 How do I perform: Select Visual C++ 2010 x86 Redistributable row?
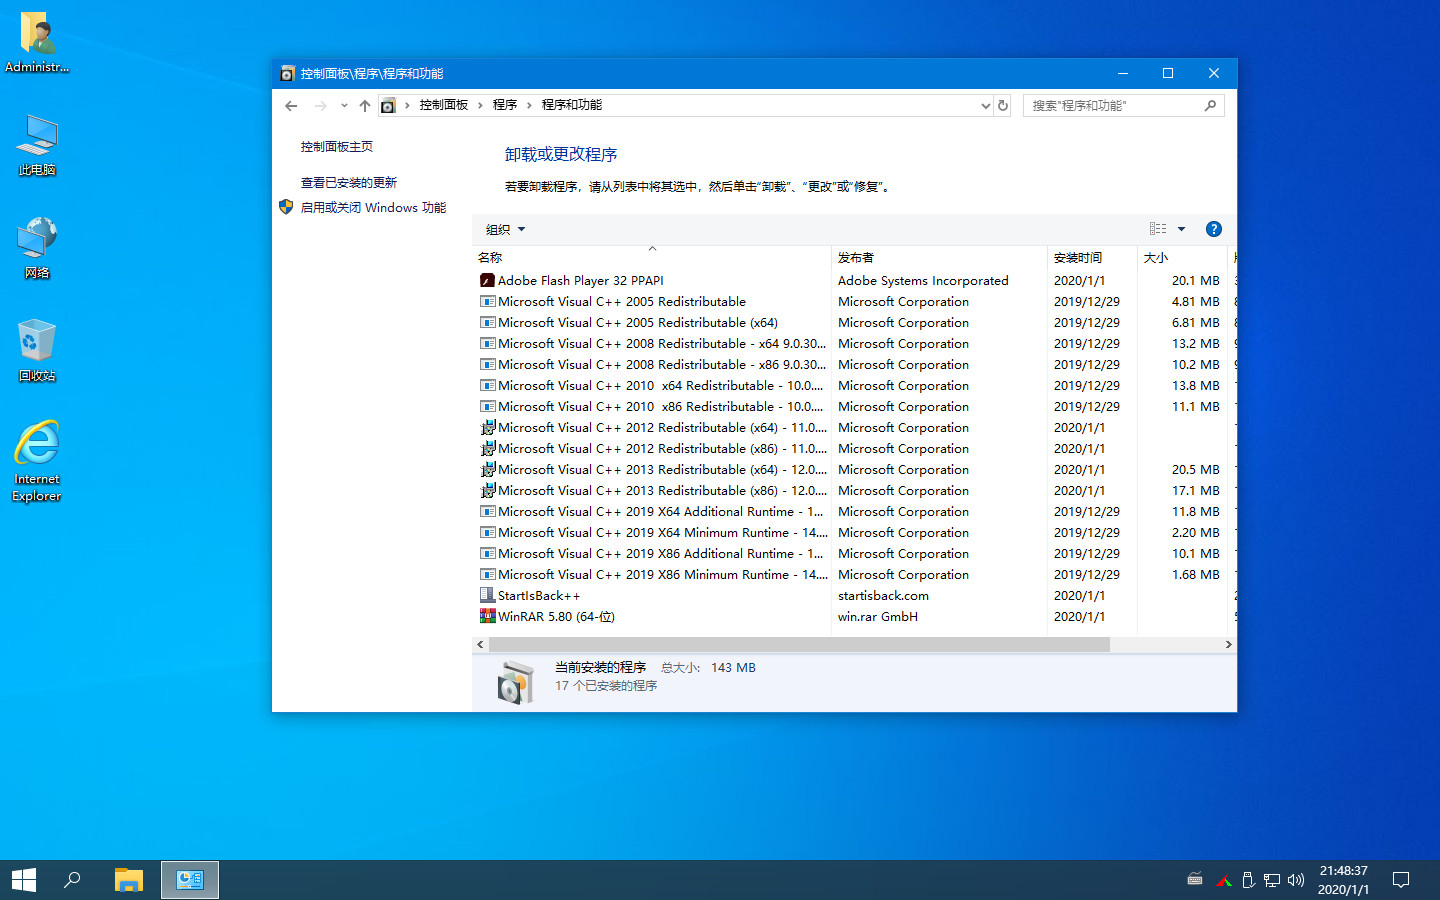tap(854, 407)
